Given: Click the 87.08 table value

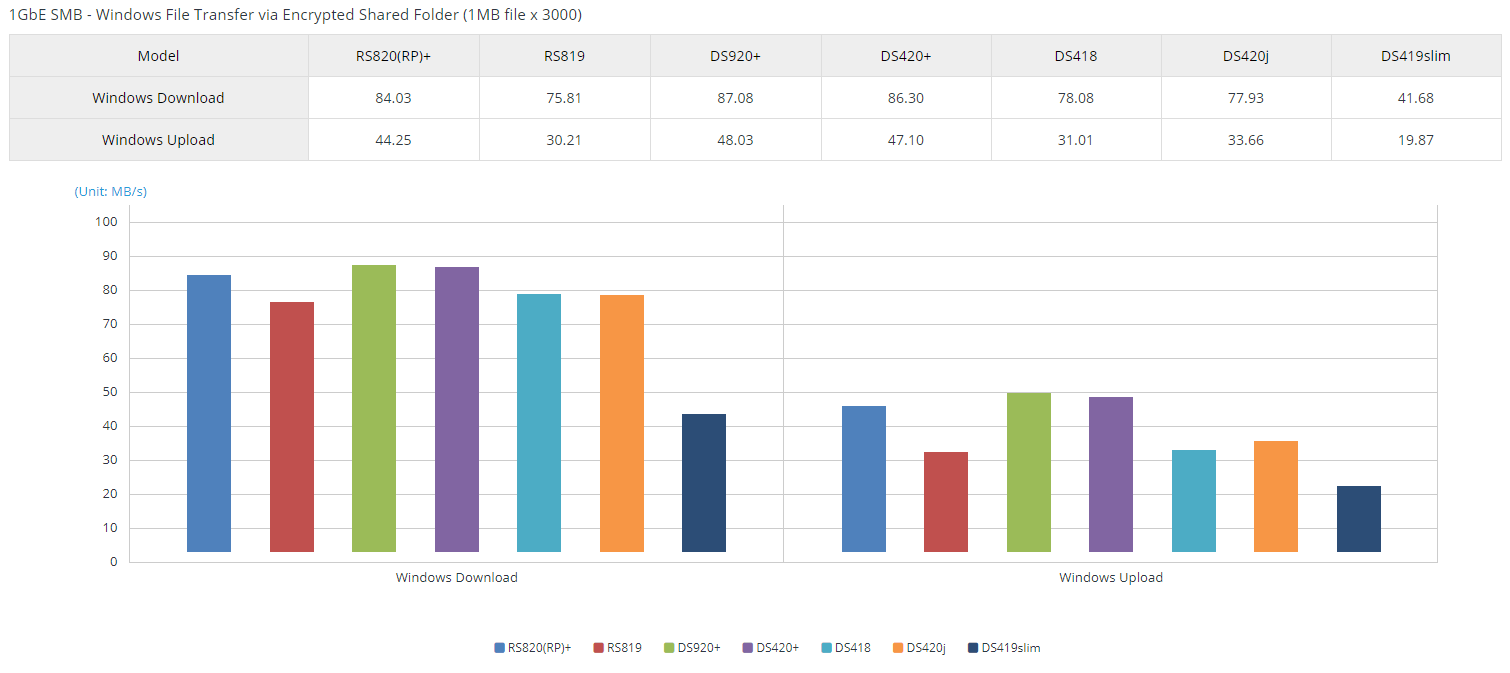Looking at the screenshot, I should click(x=736, y=98).
